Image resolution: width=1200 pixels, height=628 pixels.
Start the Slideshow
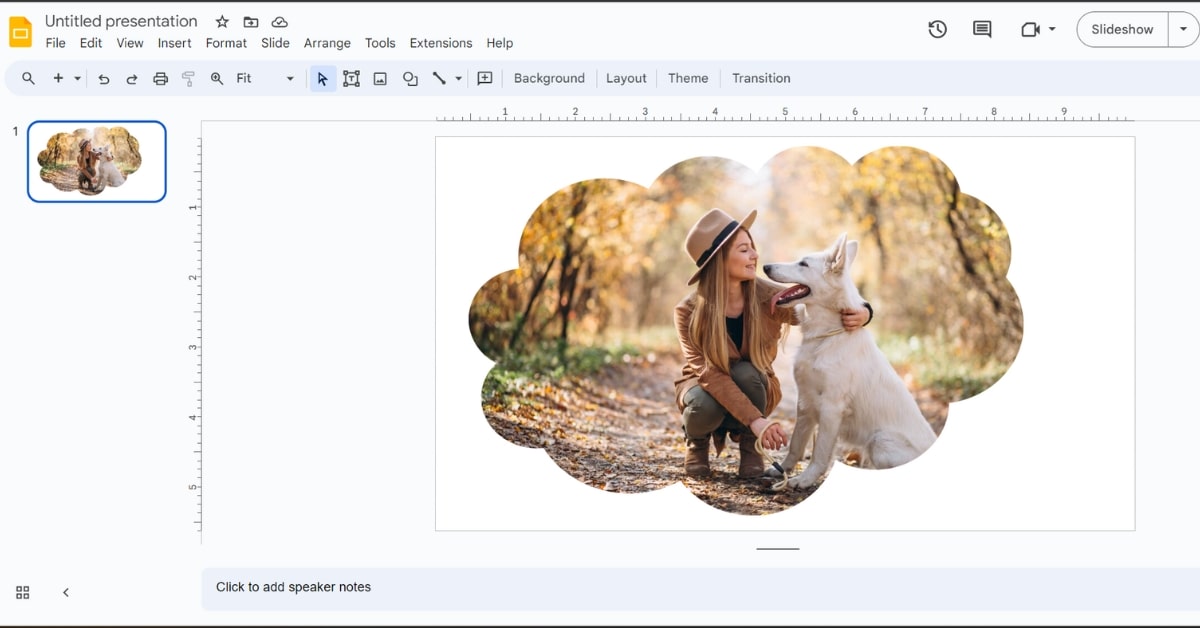coord(1122,29)
